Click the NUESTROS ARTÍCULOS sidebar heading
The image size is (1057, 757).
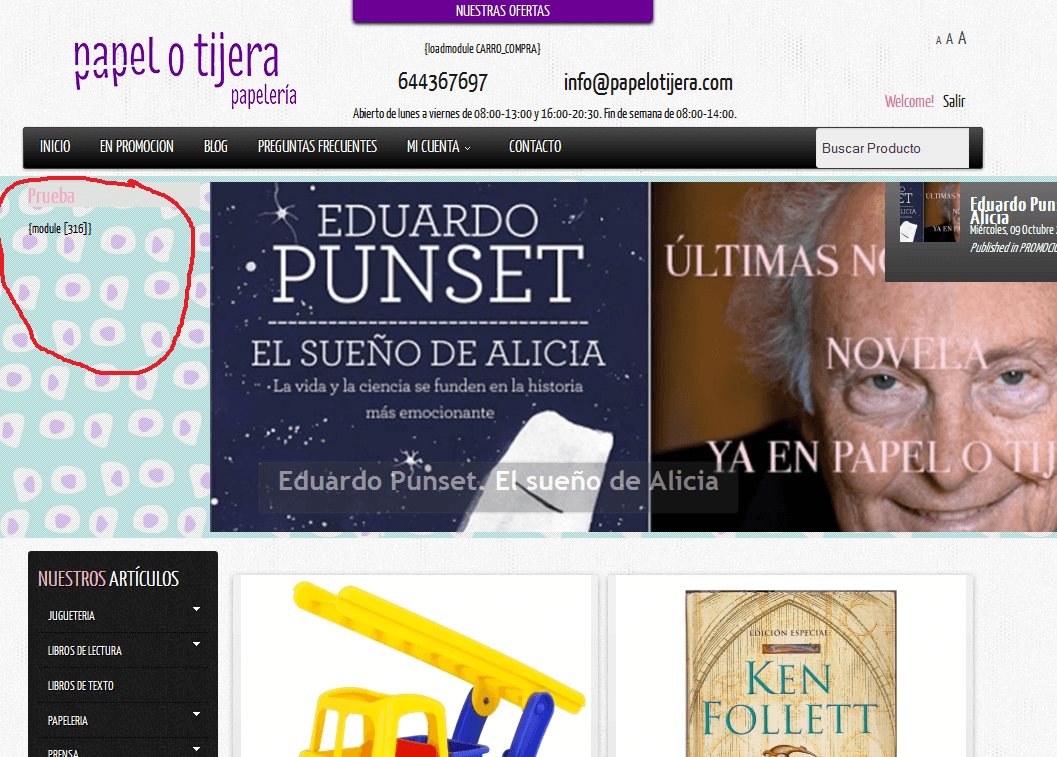pos(109,578)
